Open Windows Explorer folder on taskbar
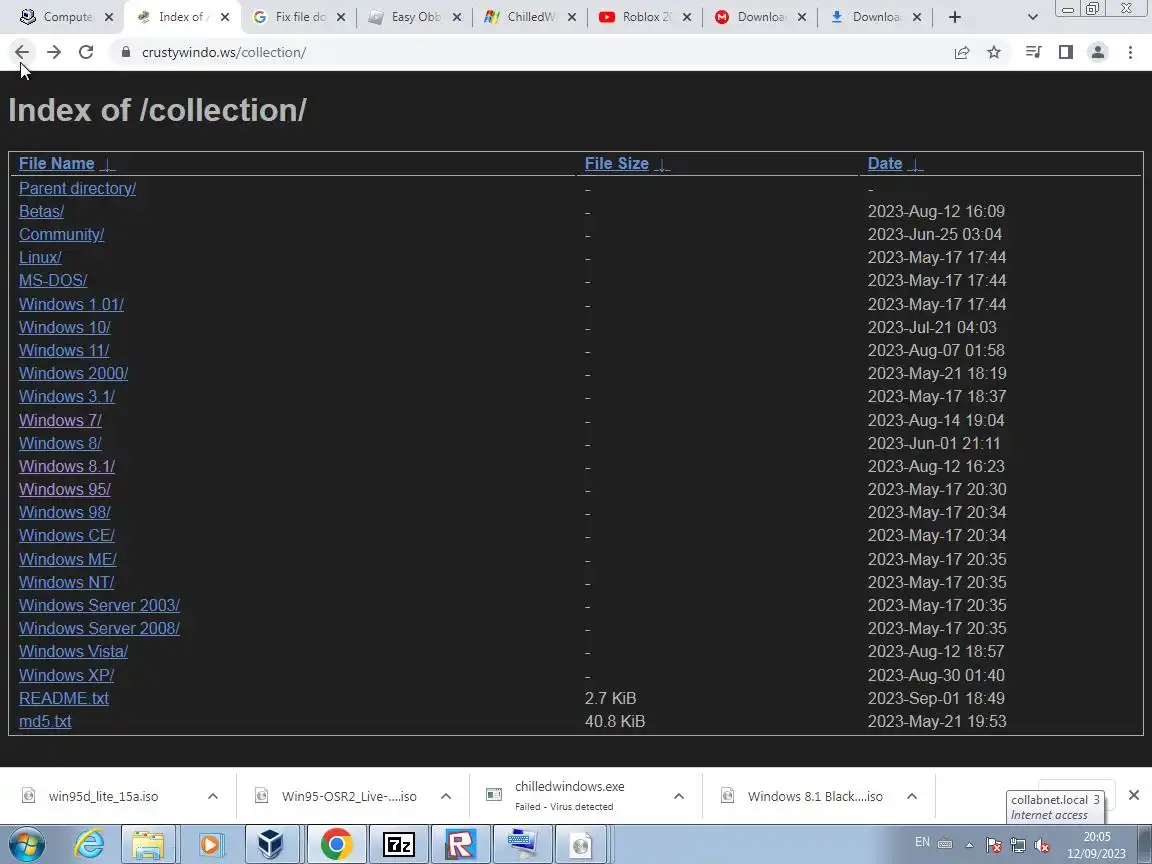 148,844
